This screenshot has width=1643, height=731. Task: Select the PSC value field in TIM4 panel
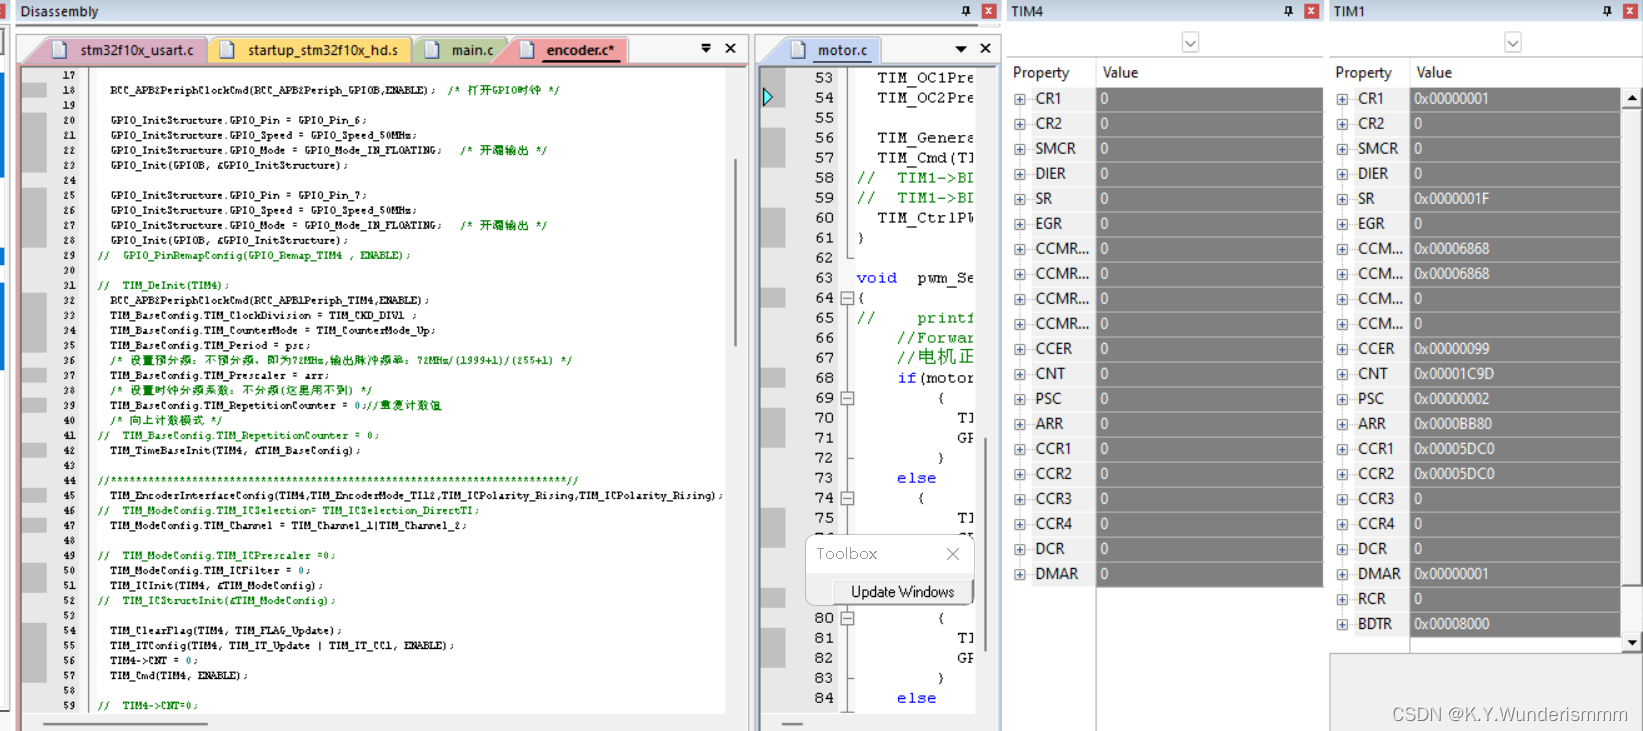coord(1209,399)
